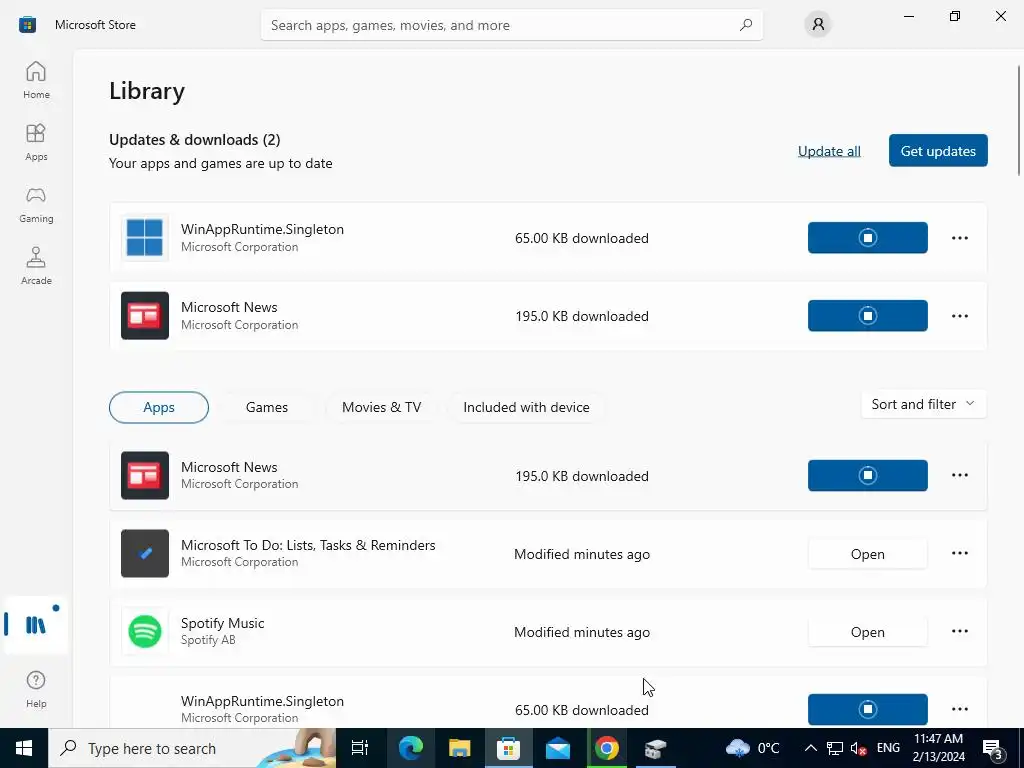
Task: Stop WinAppRuntime.Singleton download in Apps list
Action: (867, 709)
